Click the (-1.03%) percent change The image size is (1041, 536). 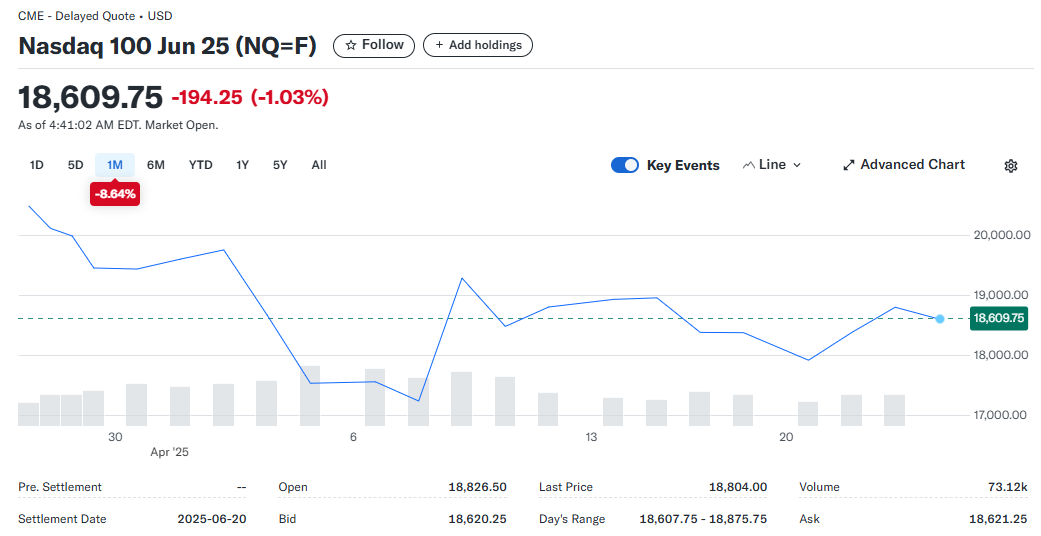point(289,98)
